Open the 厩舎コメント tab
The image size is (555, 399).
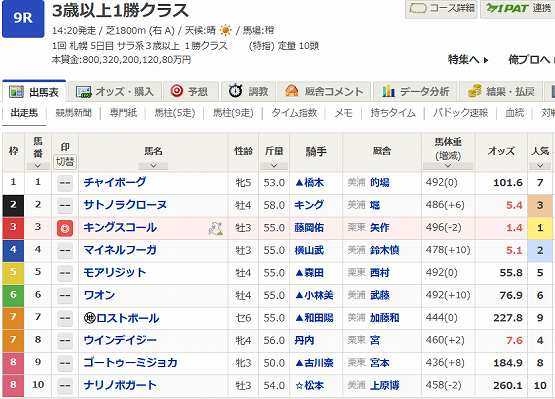[x=324, y=92]
